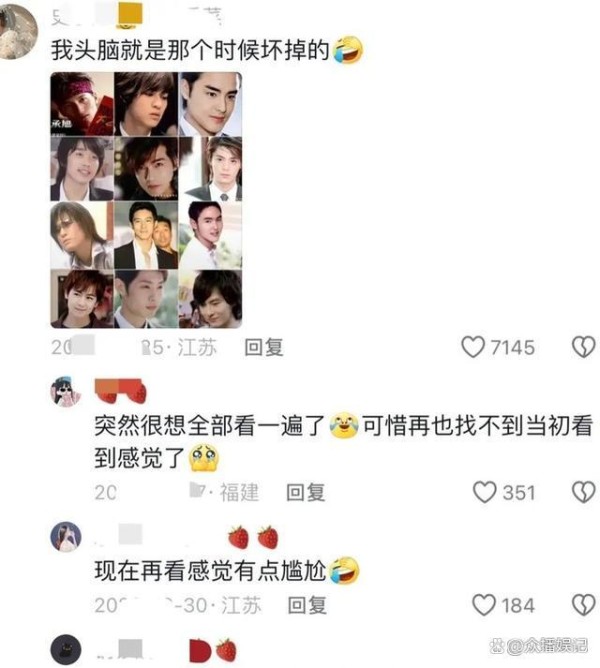600x668 pixels.
Task: Open the black cat avatar profile
Action: (x=66, y=649)
